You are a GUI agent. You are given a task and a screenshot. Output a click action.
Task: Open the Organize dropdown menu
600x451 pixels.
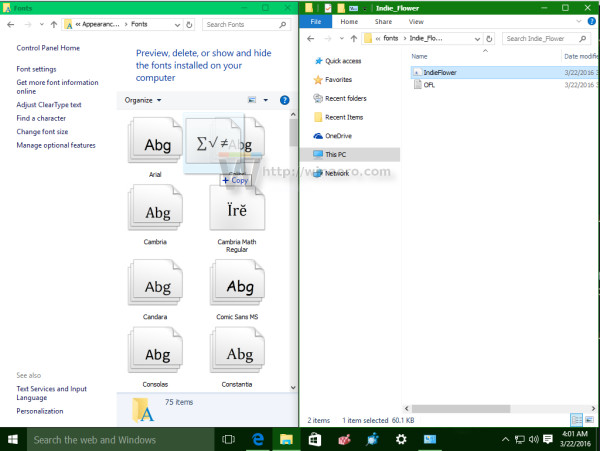click(142, 100)
